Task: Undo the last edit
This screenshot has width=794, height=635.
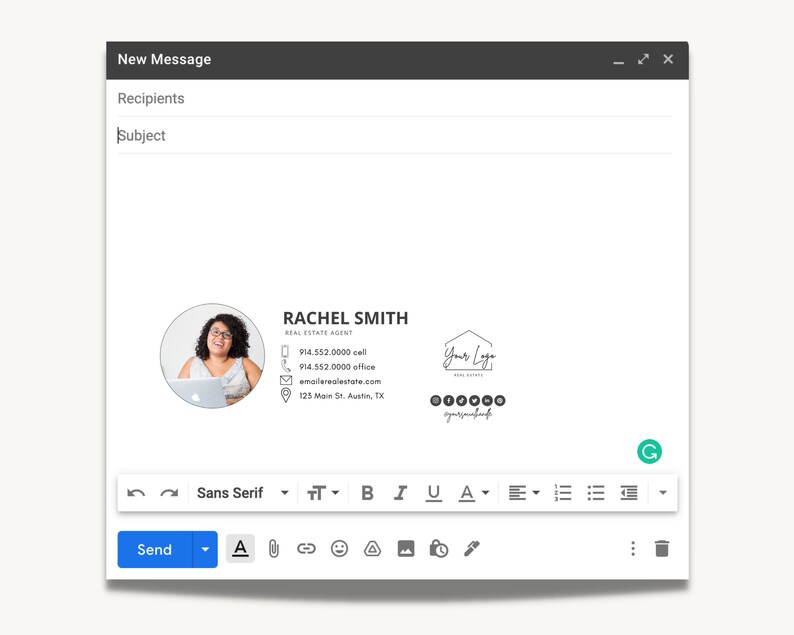Action: 136,493
